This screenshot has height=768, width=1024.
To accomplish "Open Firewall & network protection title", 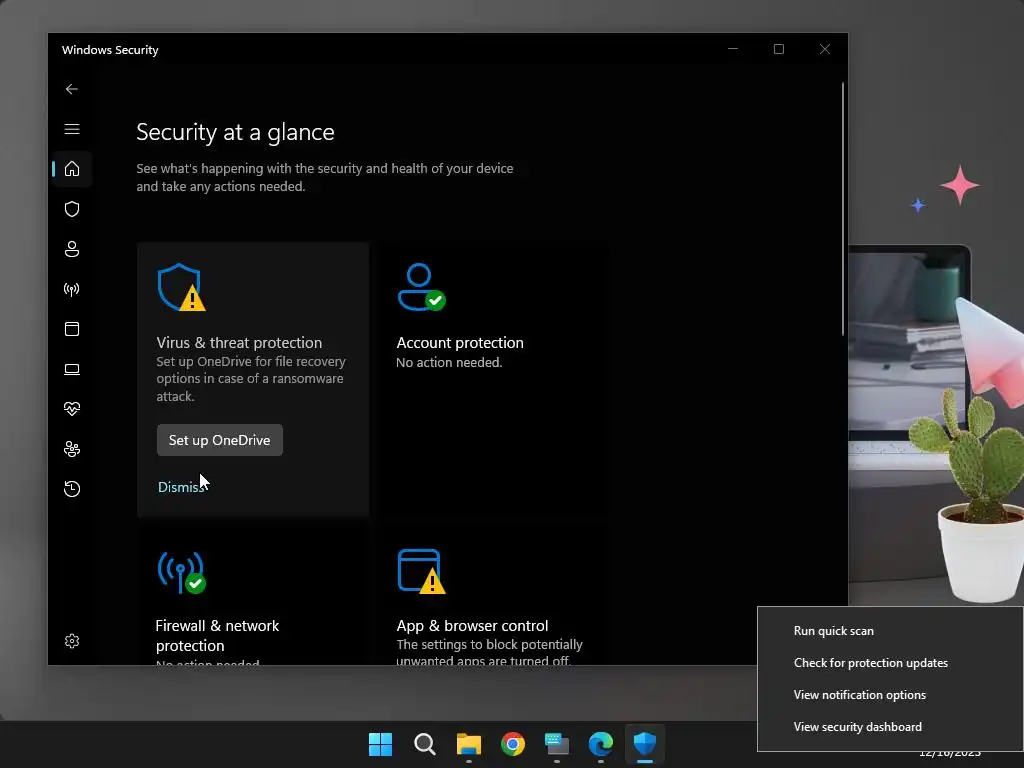I will (217, 635).
